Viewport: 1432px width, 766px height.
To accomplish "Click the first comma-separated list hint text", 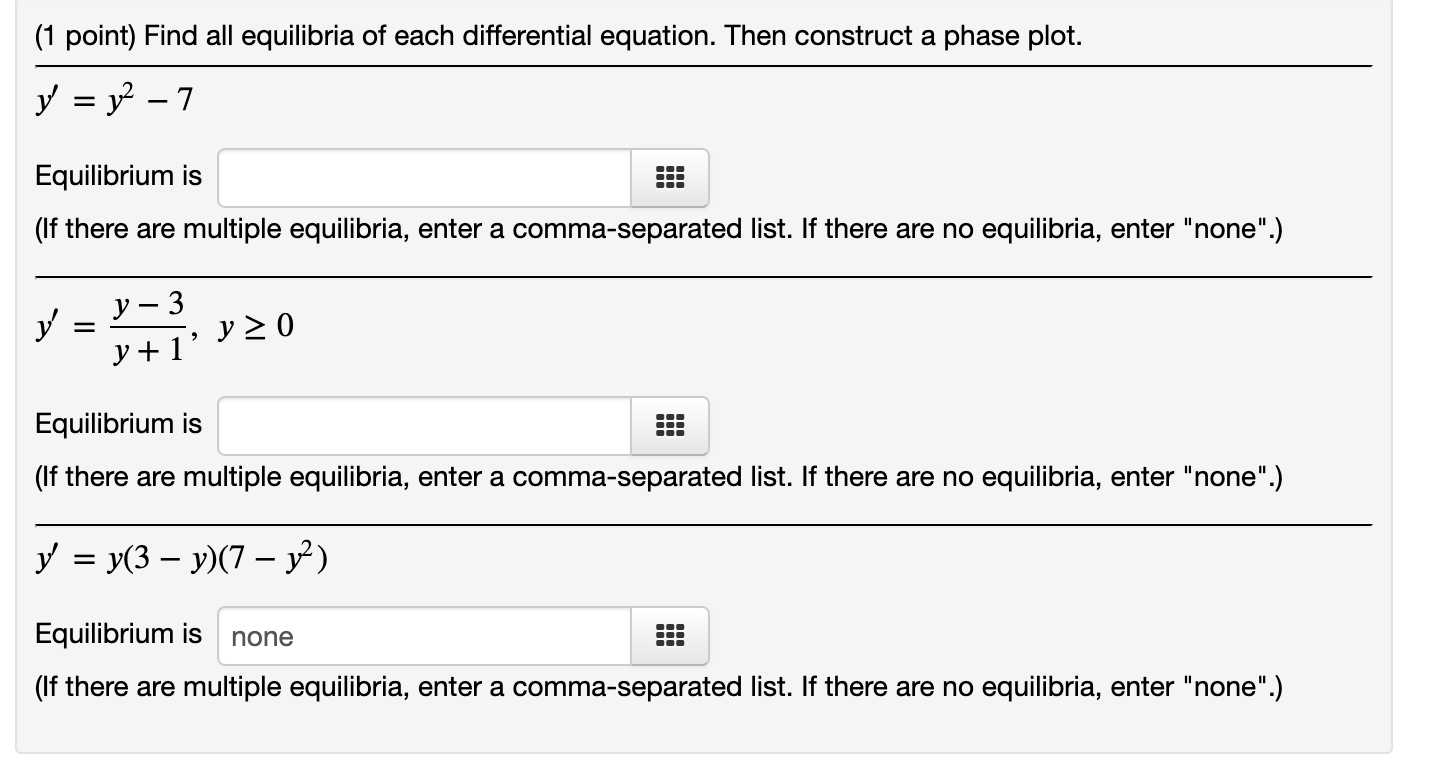I will pos(658,229).
